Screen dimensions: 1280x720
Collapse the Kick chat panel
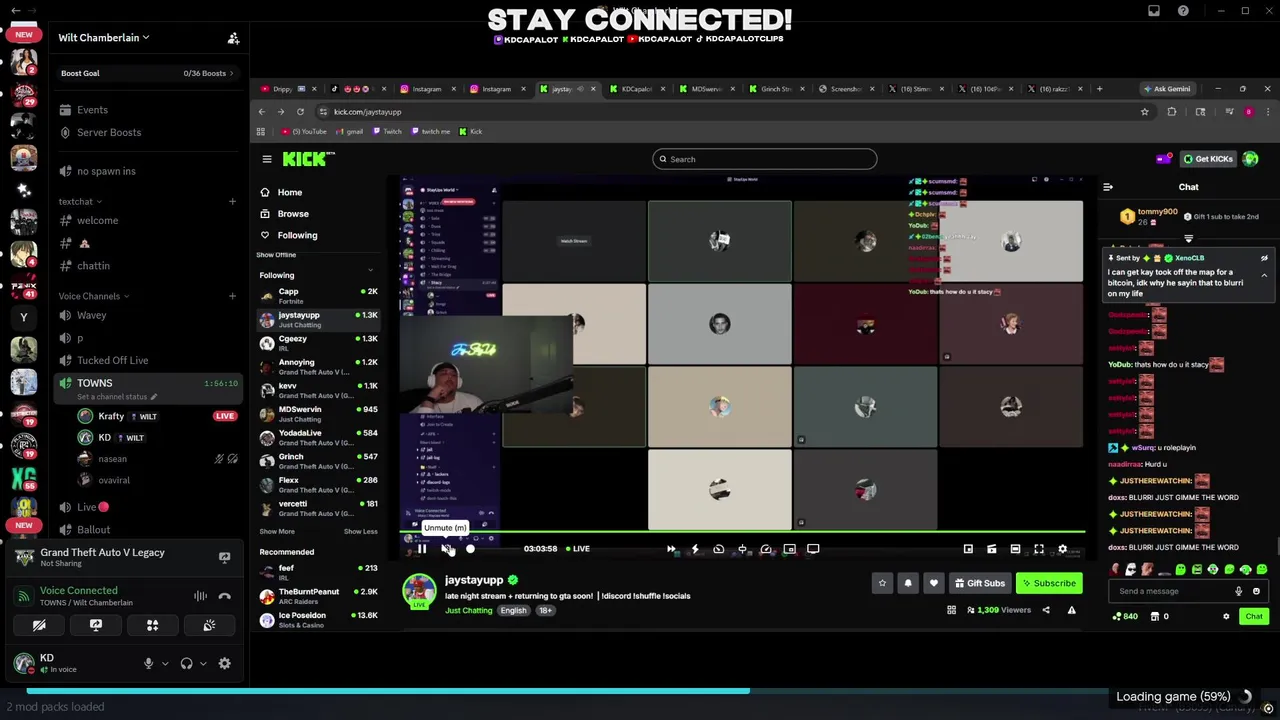(1108, 187)
